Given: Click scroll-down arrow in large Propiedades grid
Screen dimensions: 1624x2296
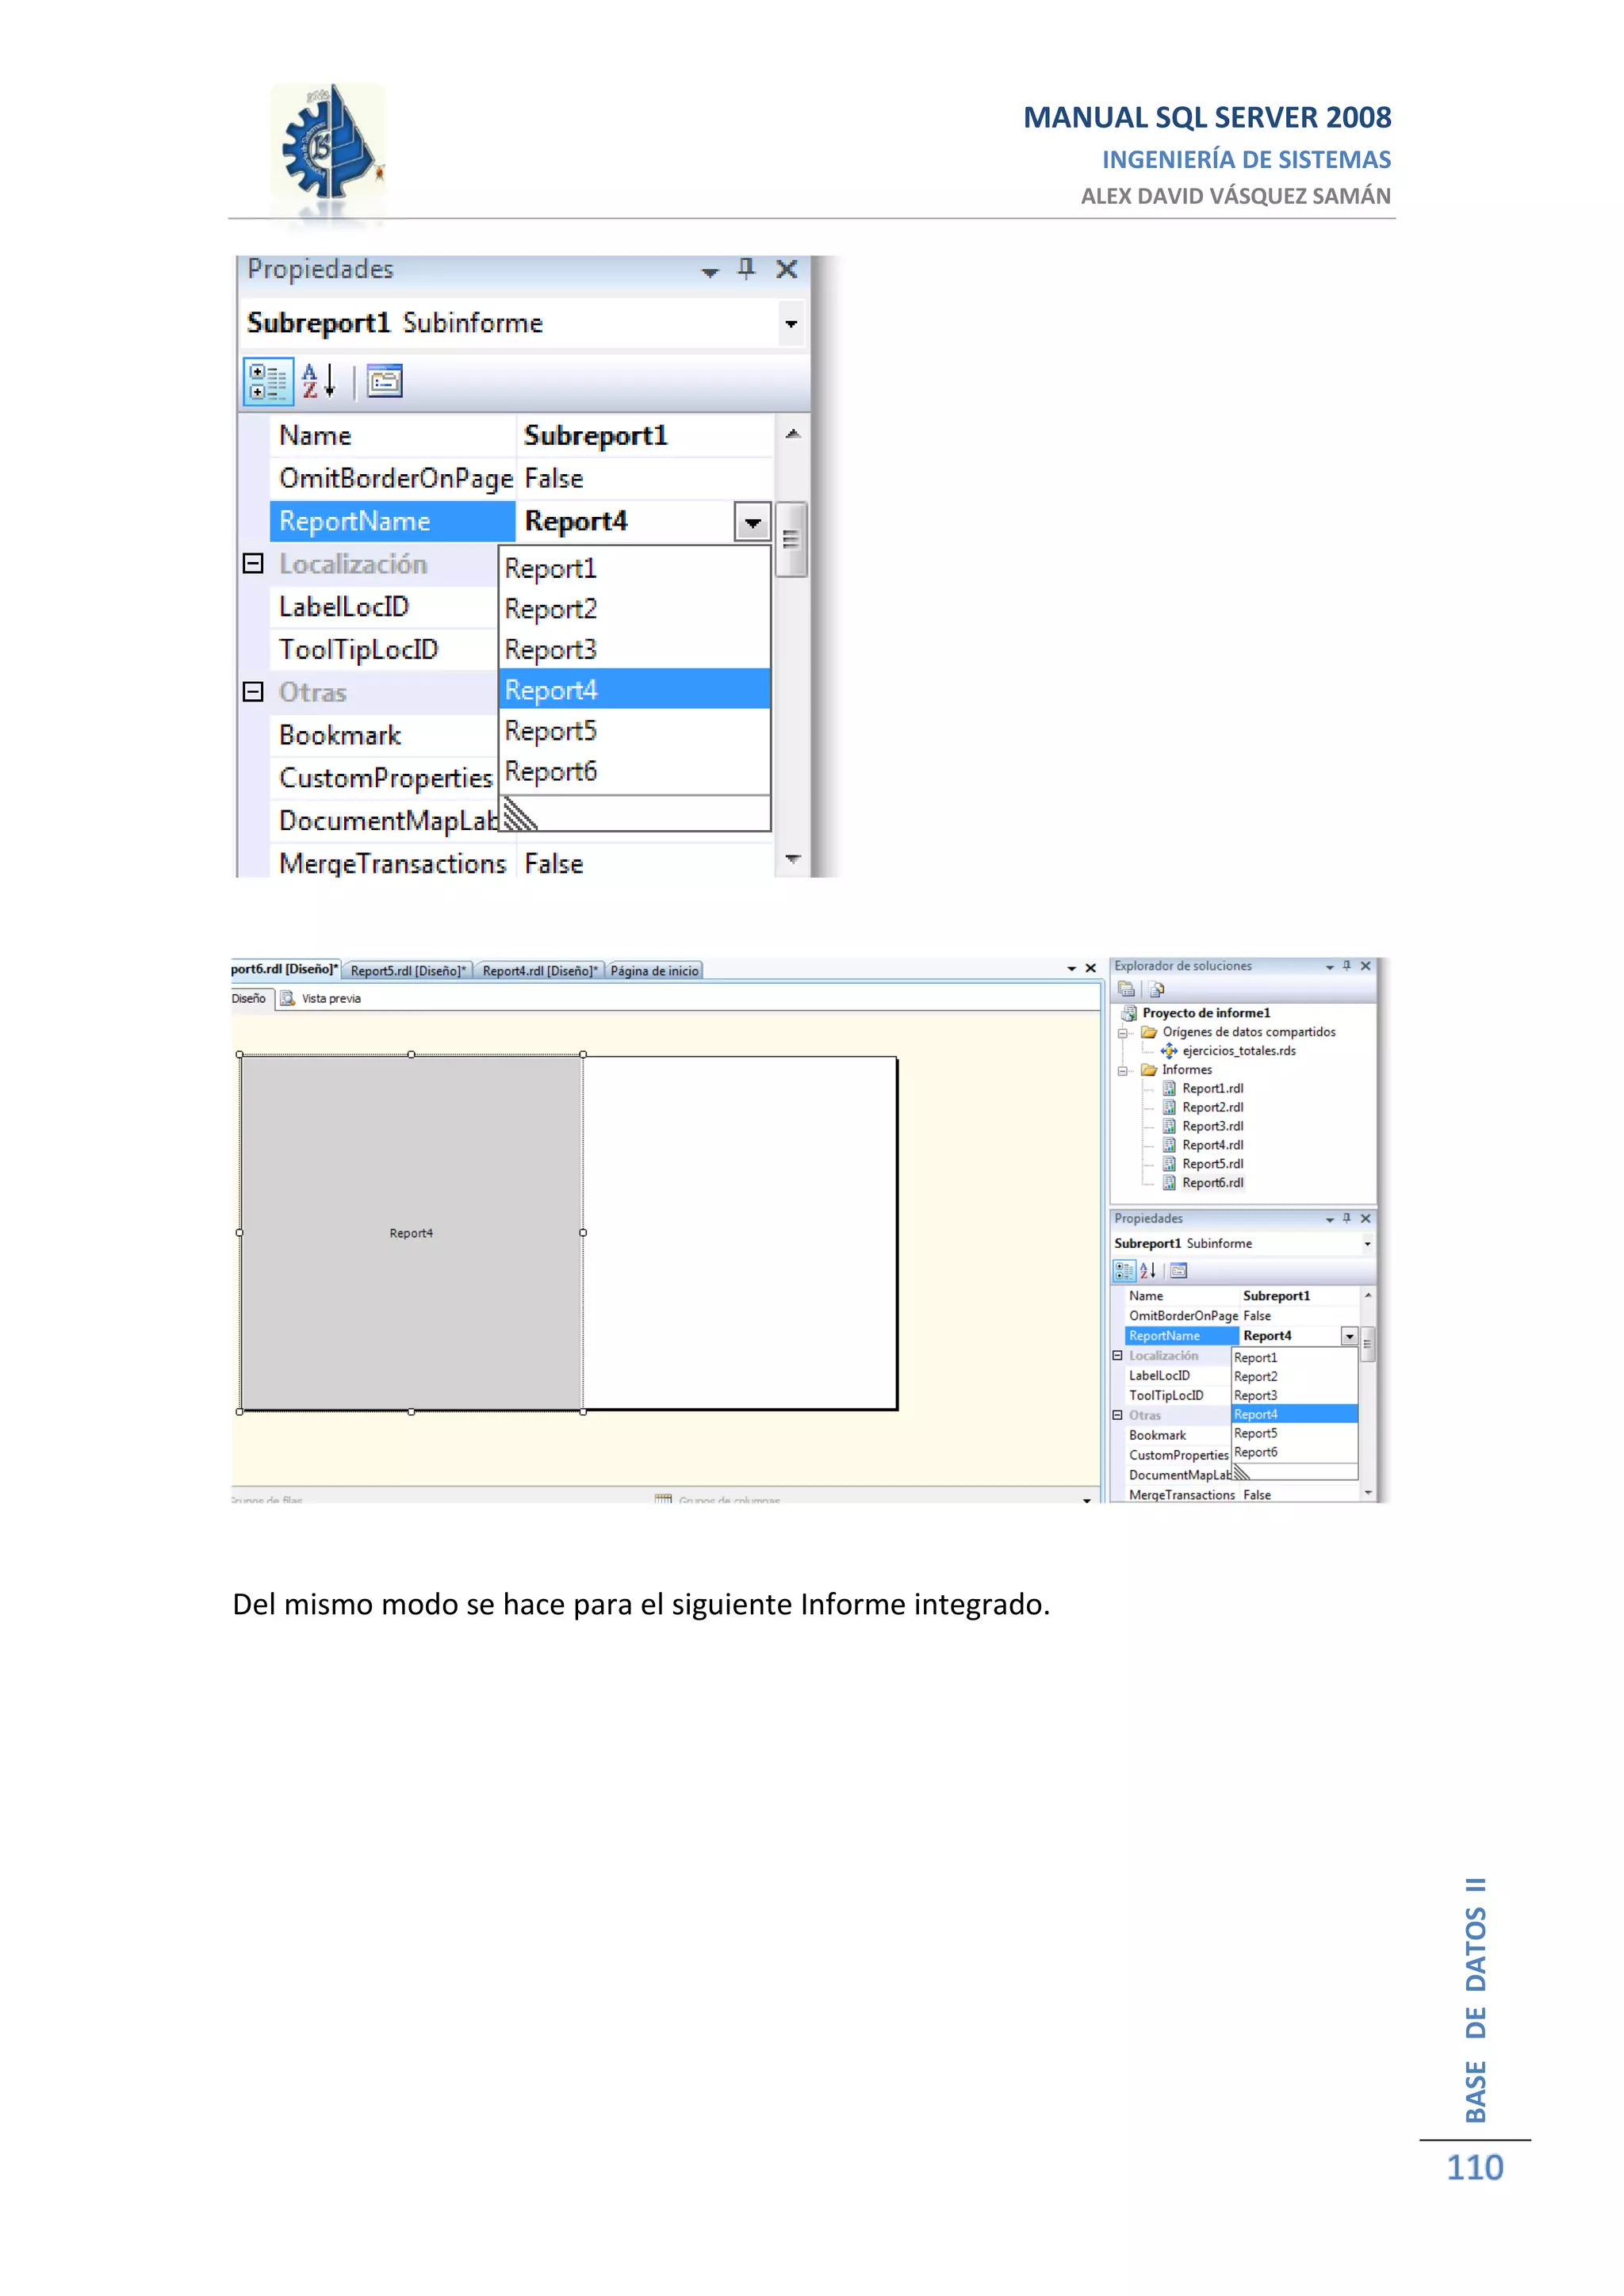Looking at the screenshot, I should (x=793, y=859).
